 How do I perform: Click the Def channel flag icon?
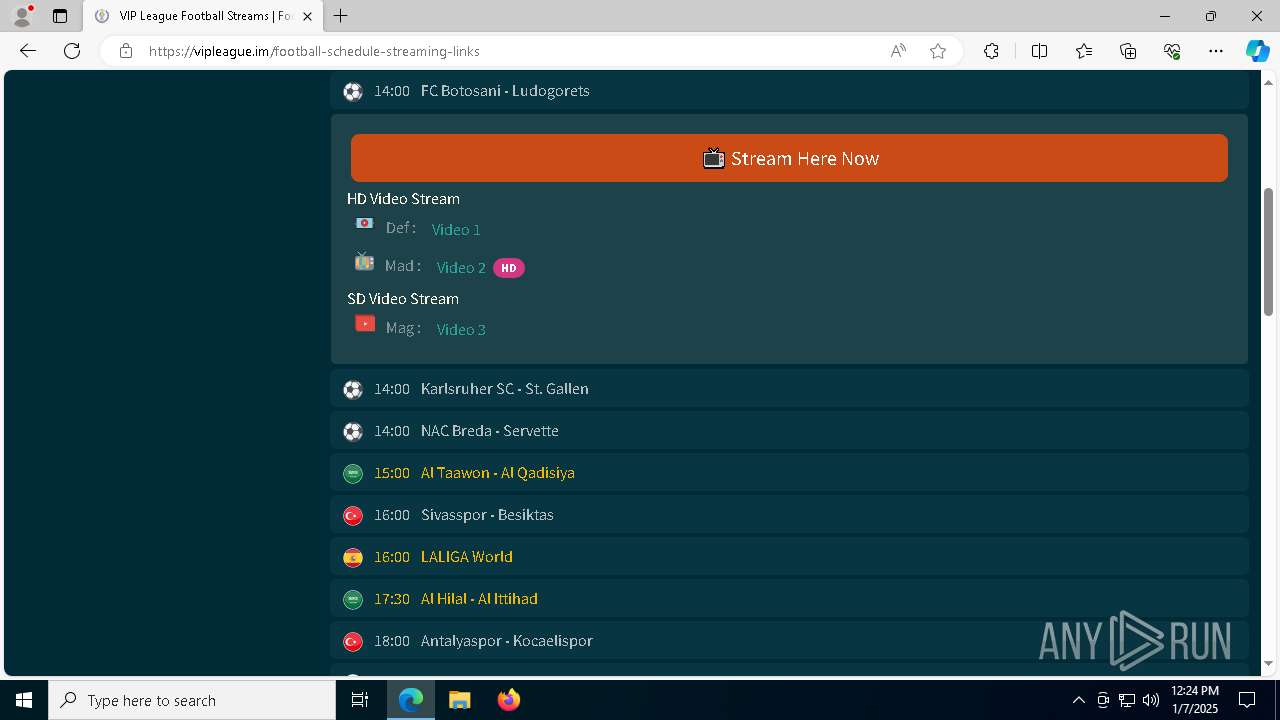click(x=365, y=224)
